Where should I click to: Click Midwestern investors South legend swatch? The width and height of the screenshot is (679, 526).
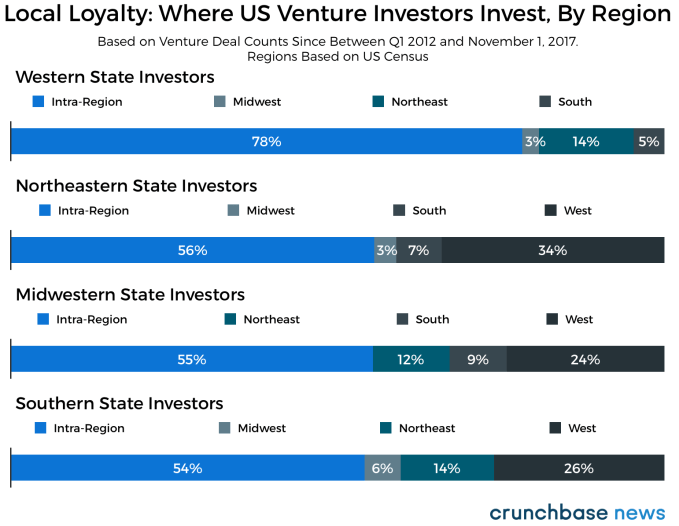point(402,320)
